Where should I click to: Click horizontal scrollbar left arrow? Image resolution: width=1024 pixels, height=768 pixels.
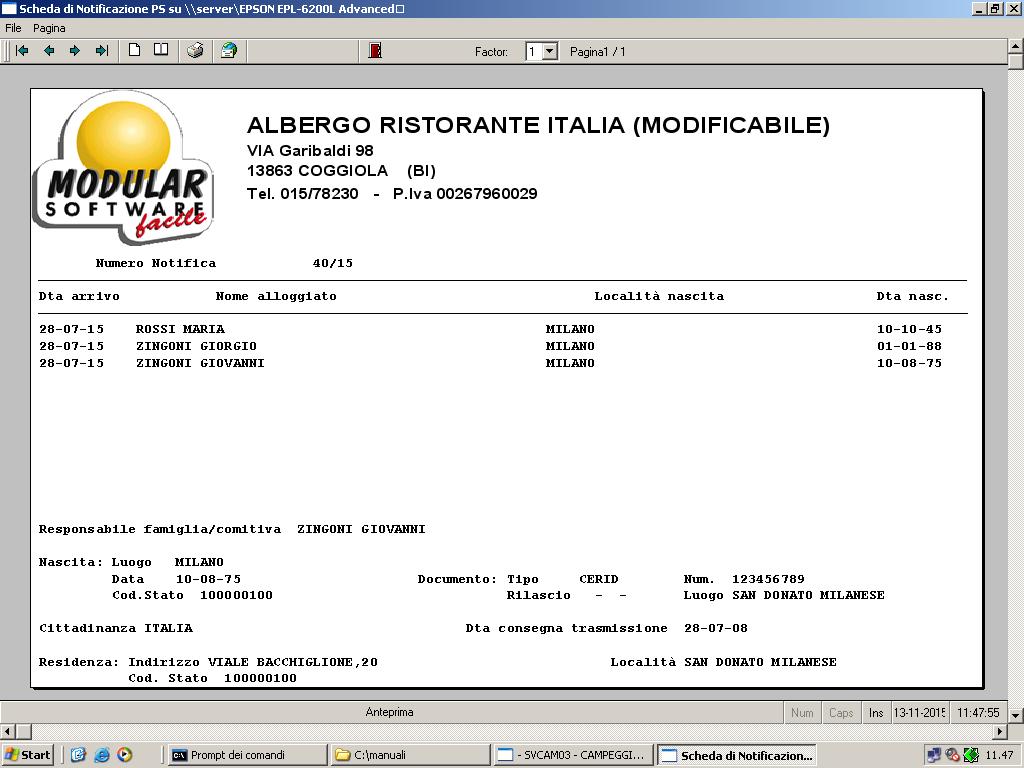(7, 731)
